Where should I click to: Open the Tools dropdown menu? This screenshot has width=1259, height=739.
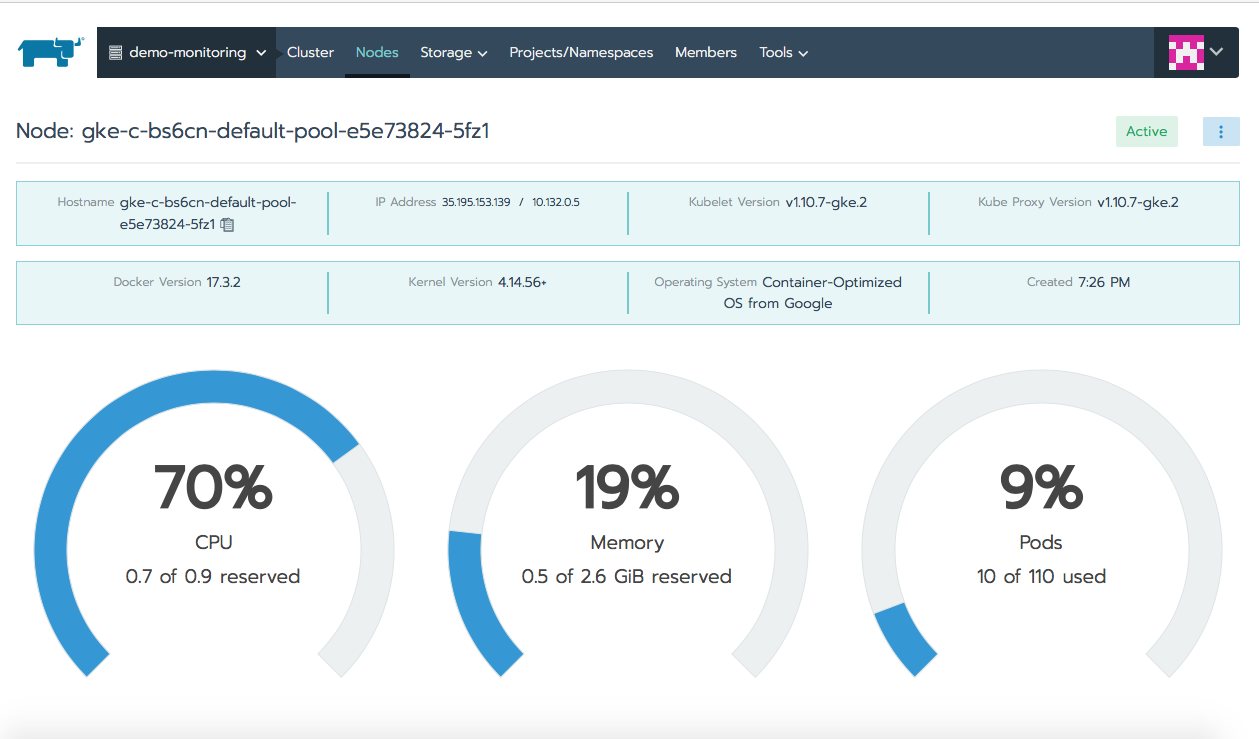(x=783, y=52)
